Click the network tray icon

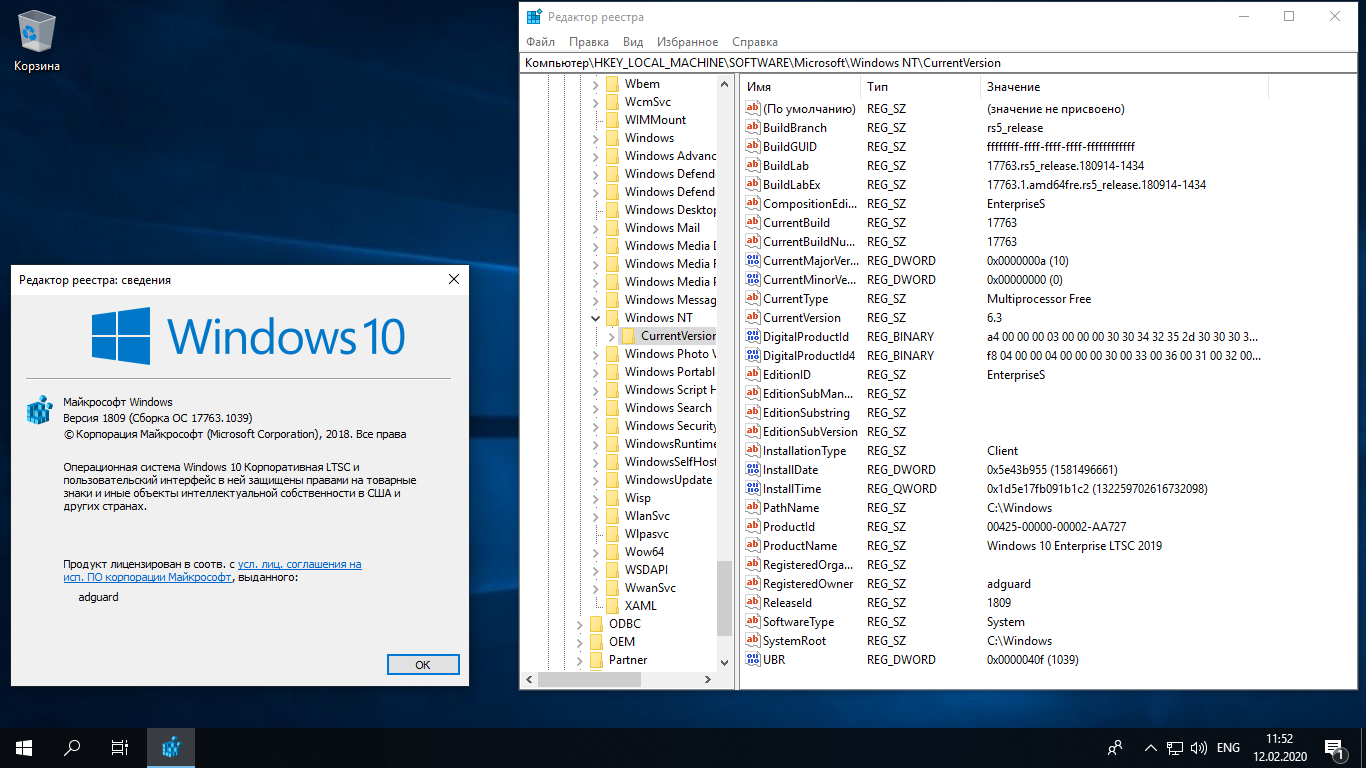click(x=1175, y=748)
